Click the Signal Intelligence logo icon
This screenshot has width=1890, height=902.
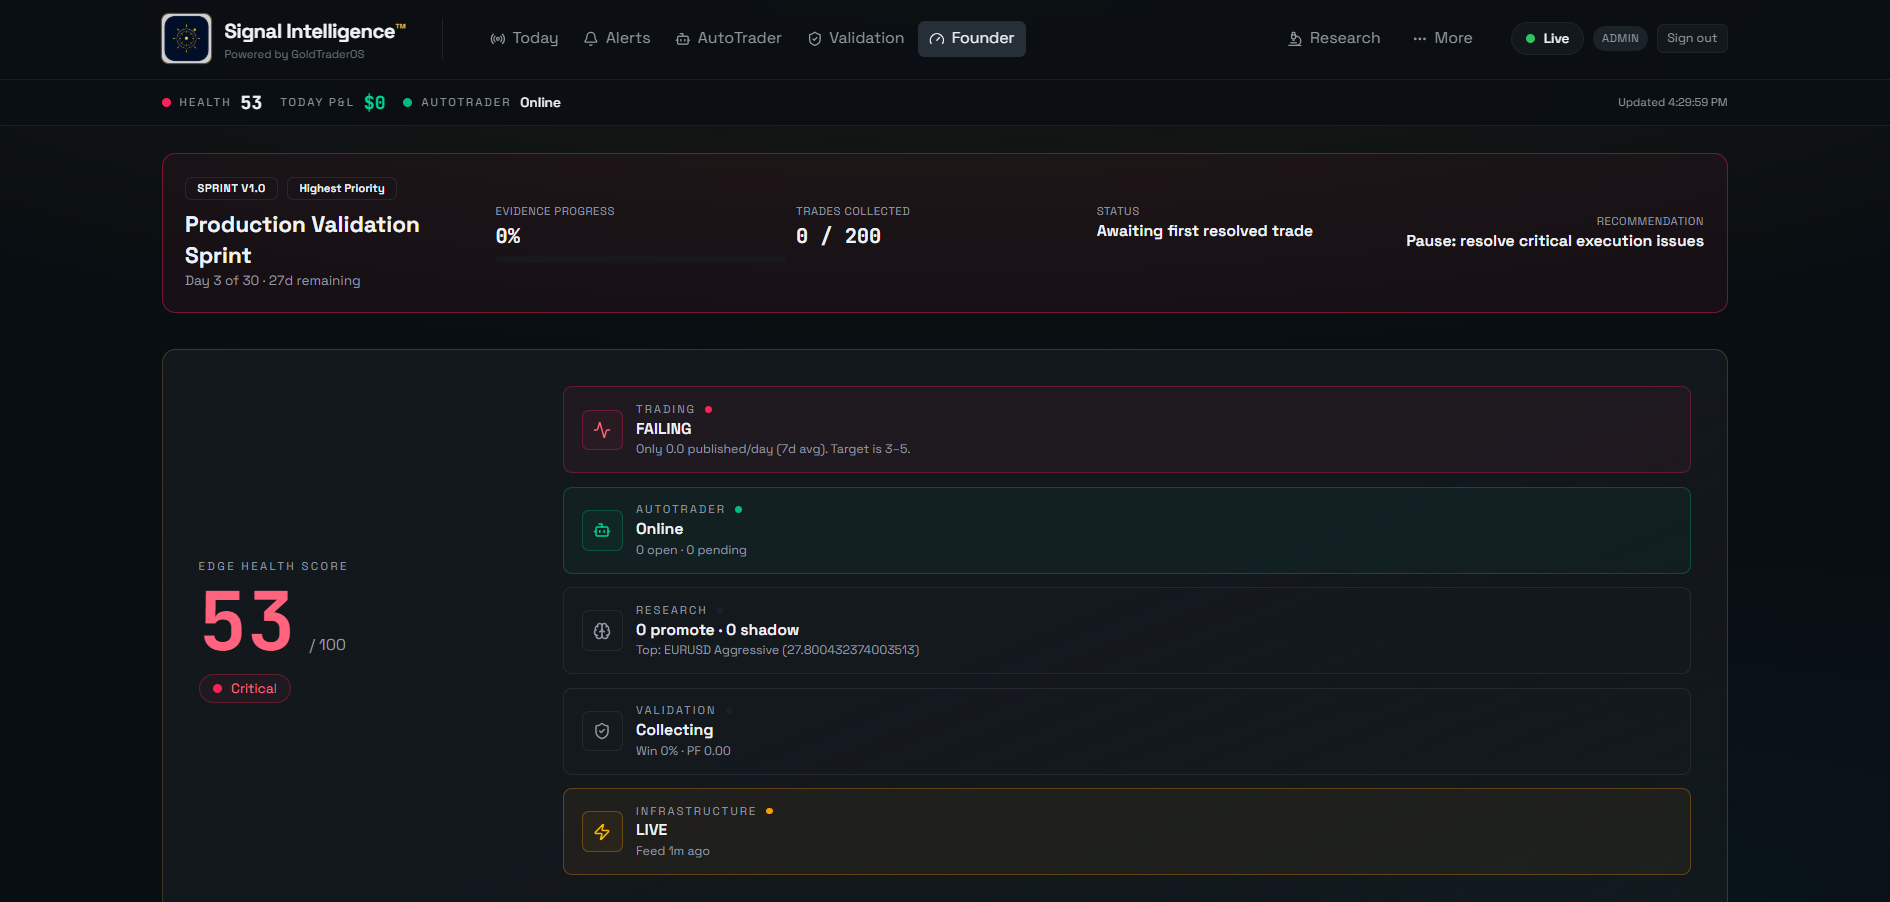186,38
